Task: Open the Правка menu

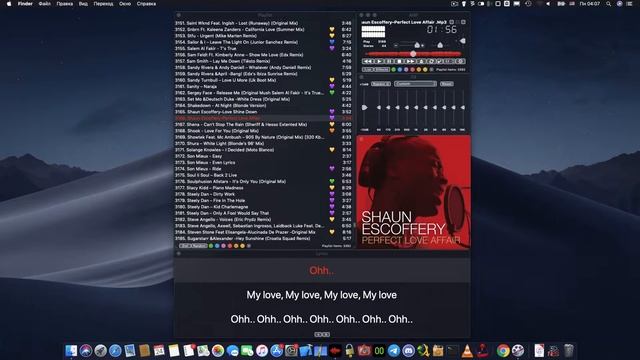Action: pos(64,4)
